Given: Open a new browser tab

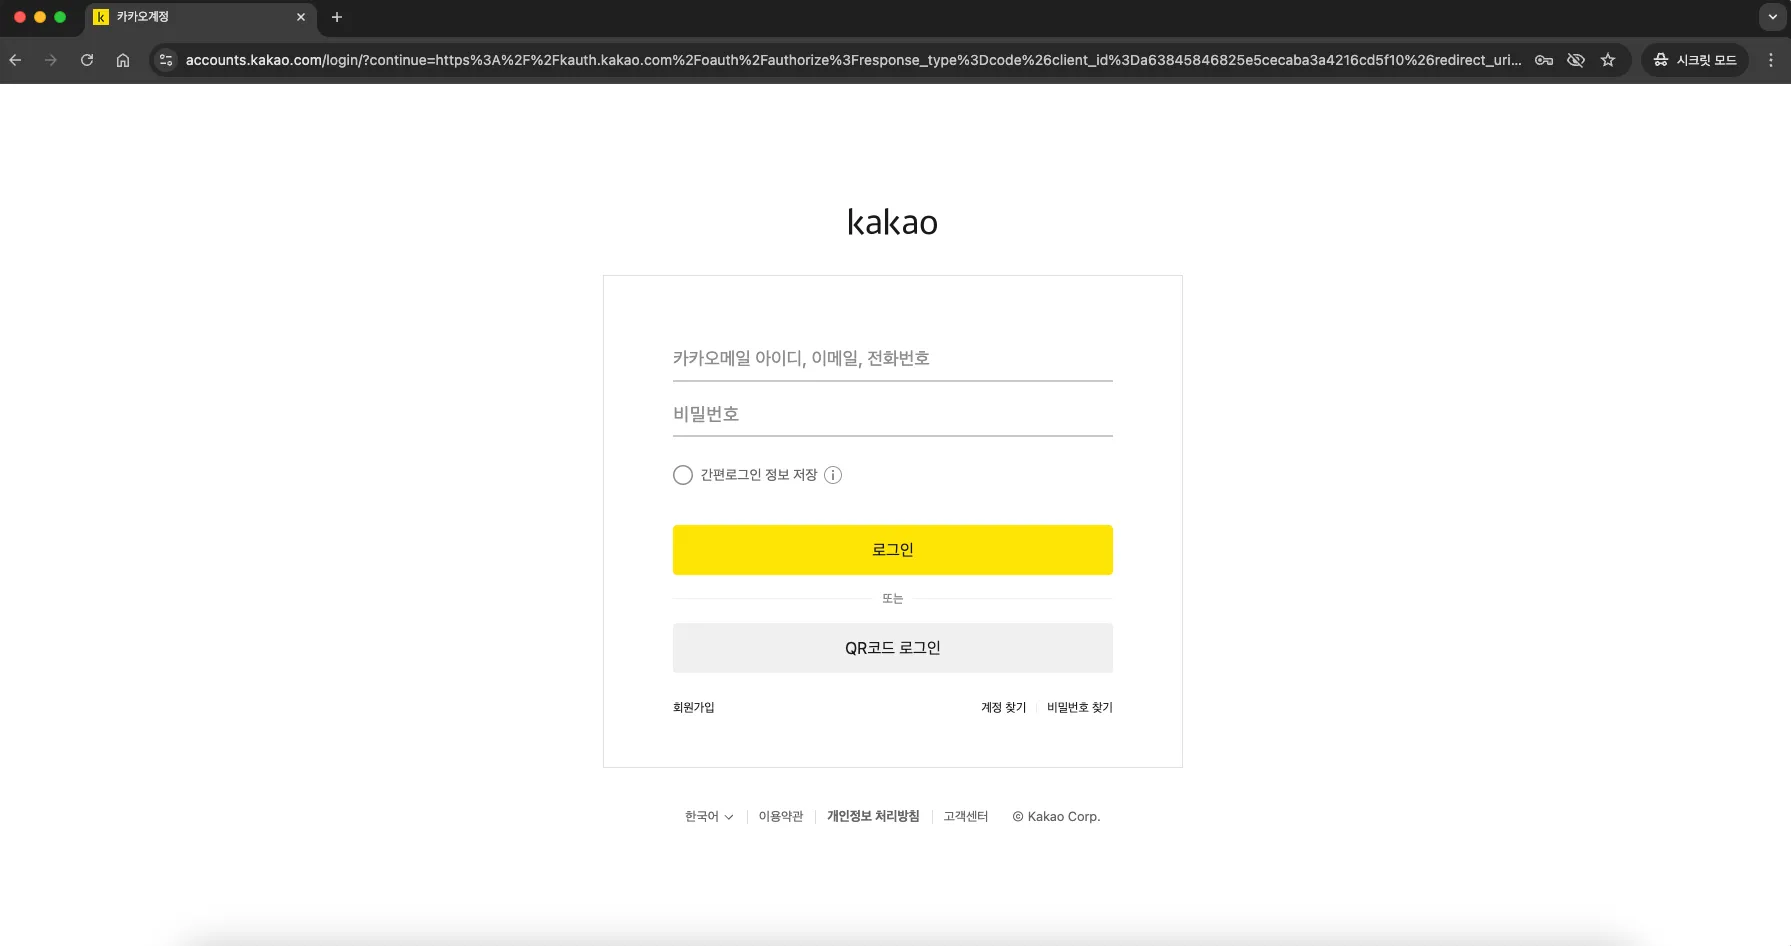Looking at the screenshot, I should [x=337, y=17].
